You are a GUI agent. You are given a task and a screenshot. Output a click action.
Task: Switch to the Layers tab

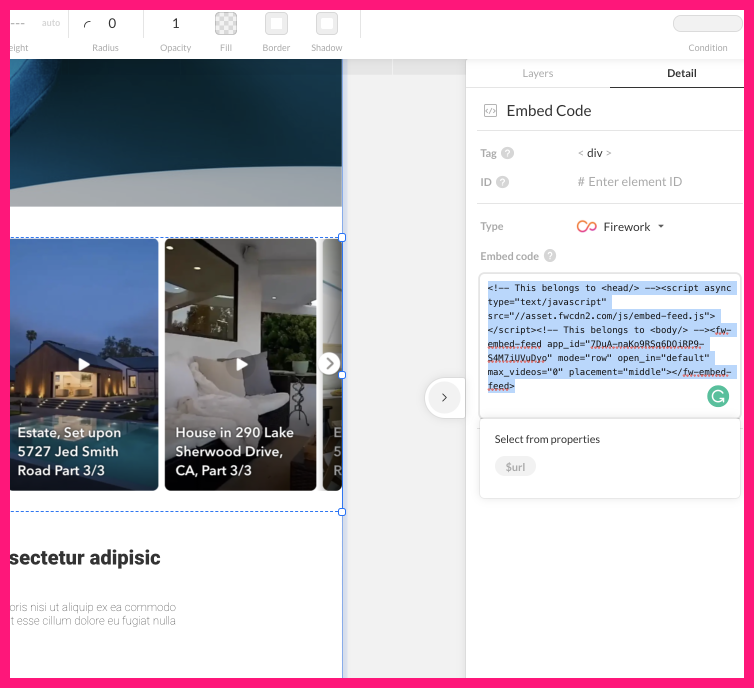click(538, 73)
